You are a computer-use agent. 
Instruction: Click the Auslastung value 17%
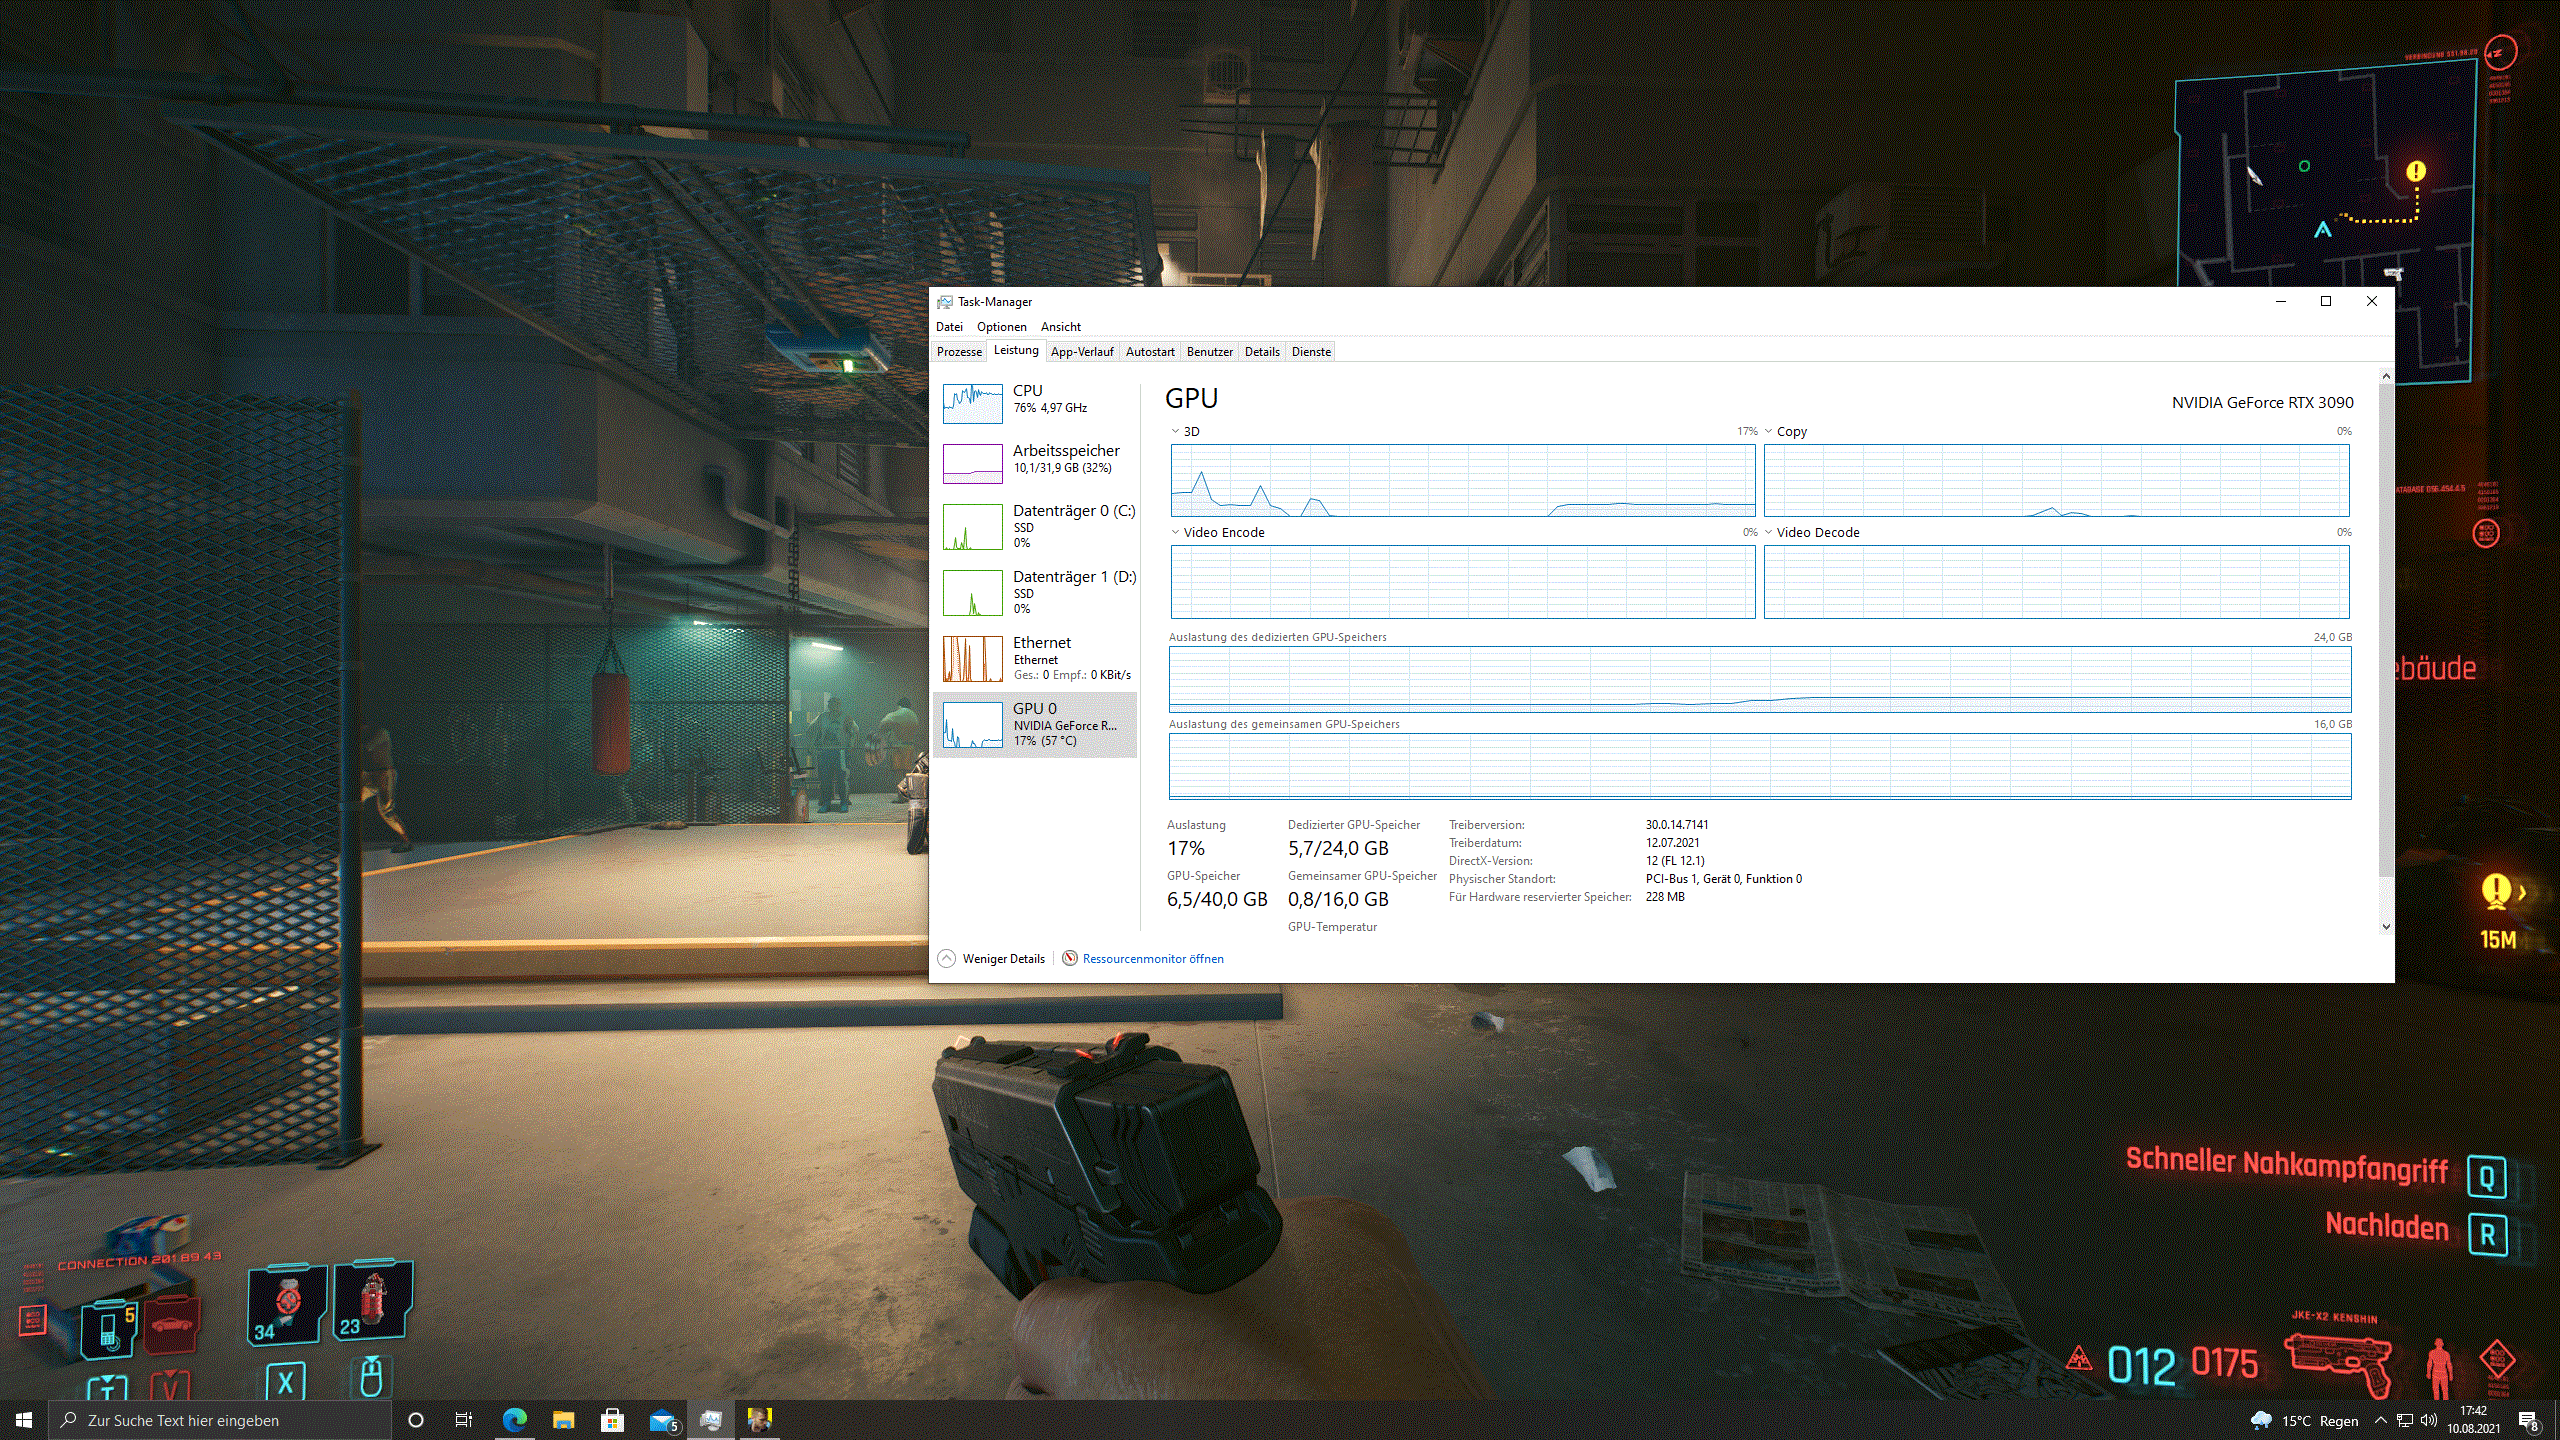(x=1186, y=849)
